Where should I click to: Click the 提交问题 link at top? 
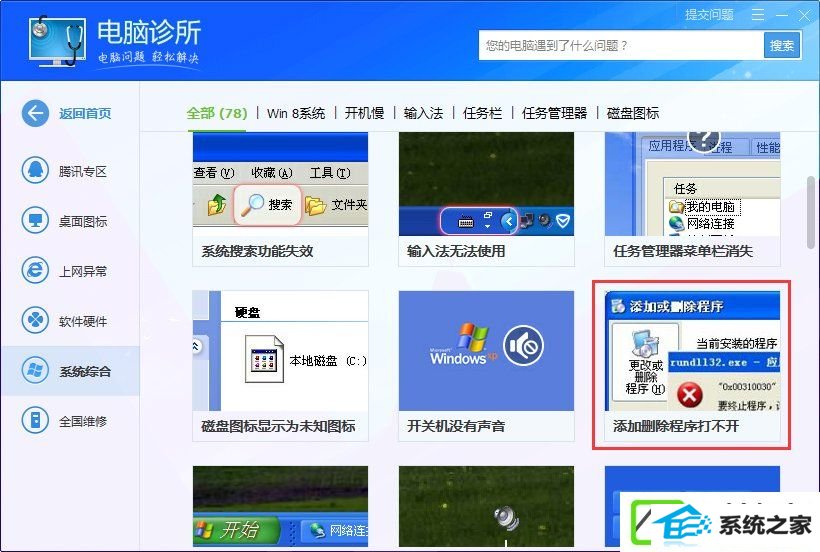[709, 15]
